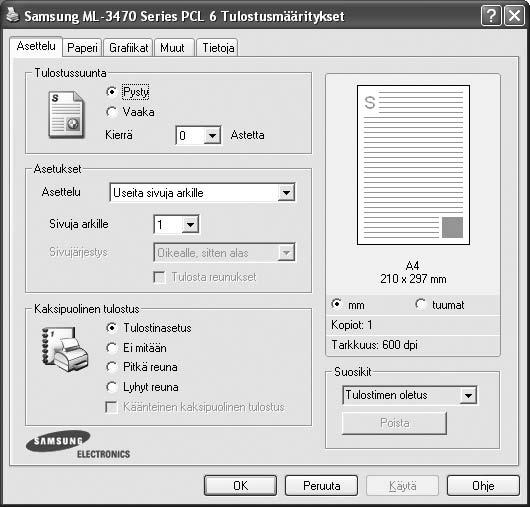The image size is (530, 507).
Task: Select Lyhyt reuna duplex option
Action: 111,387
